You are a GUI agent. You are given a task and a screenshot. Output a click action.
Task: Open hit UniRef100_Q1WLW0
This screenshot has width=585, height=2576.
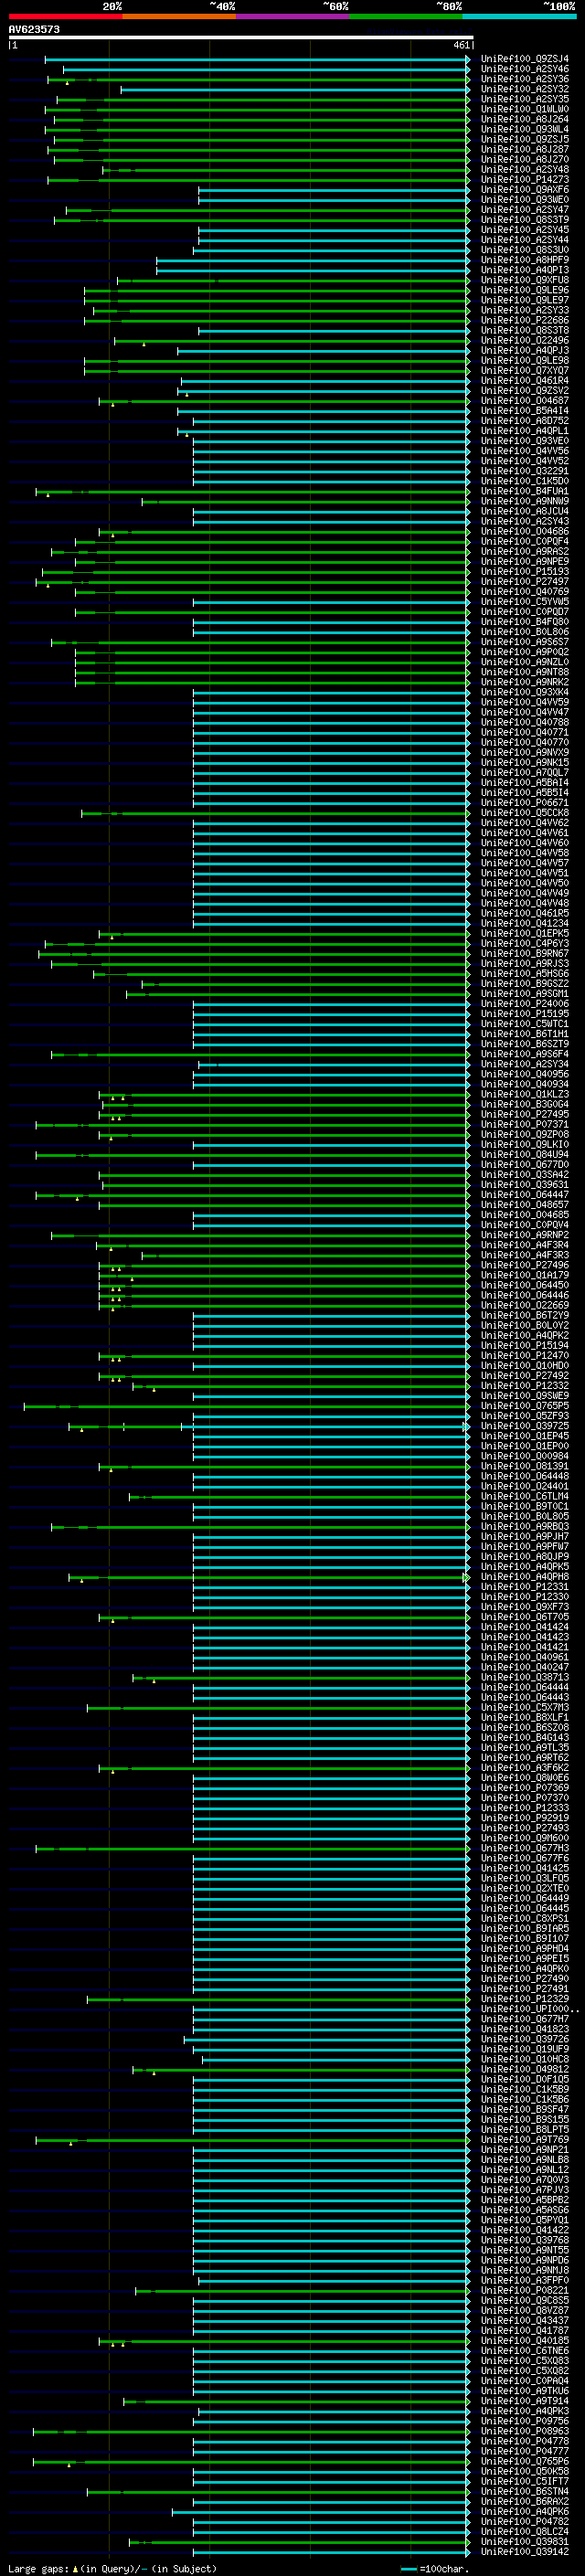tap(524, 109)
